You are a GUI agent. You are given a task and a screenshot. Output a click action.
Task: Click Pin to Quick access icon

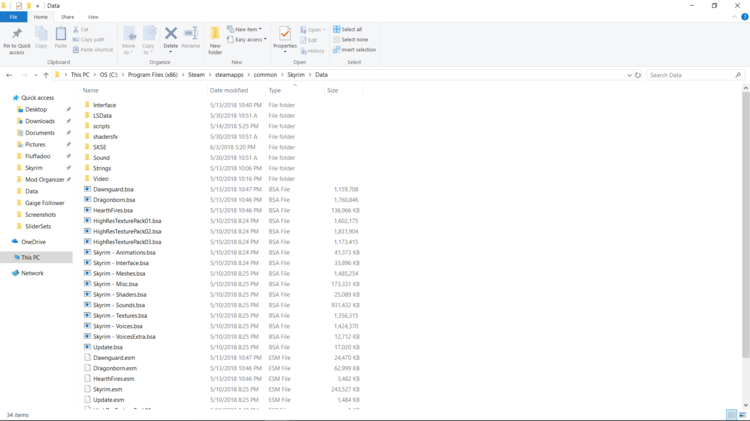[17, 34]
